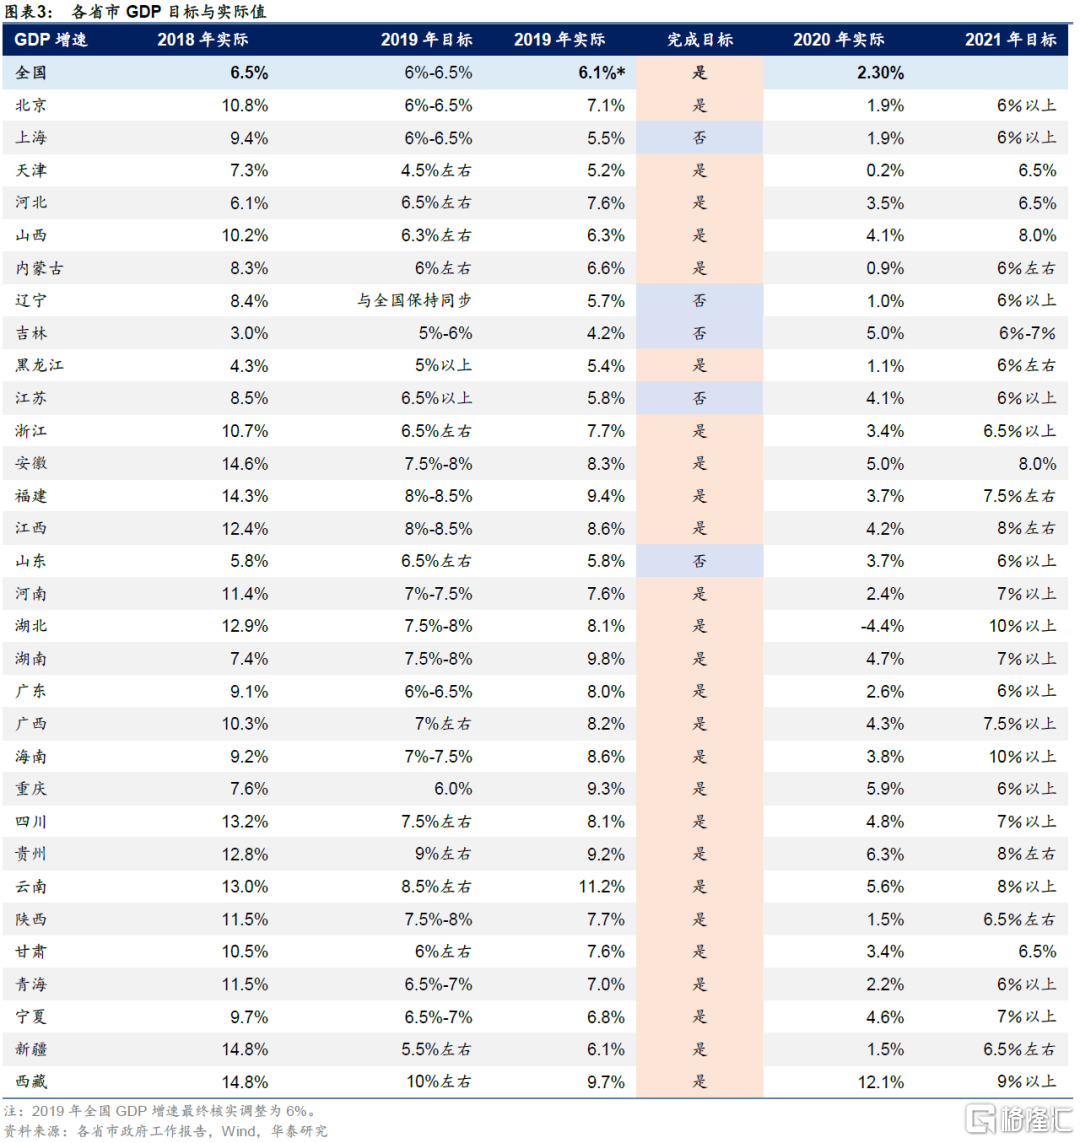
Task: Click the national 2.30% 2020 value
Action: 878,73
